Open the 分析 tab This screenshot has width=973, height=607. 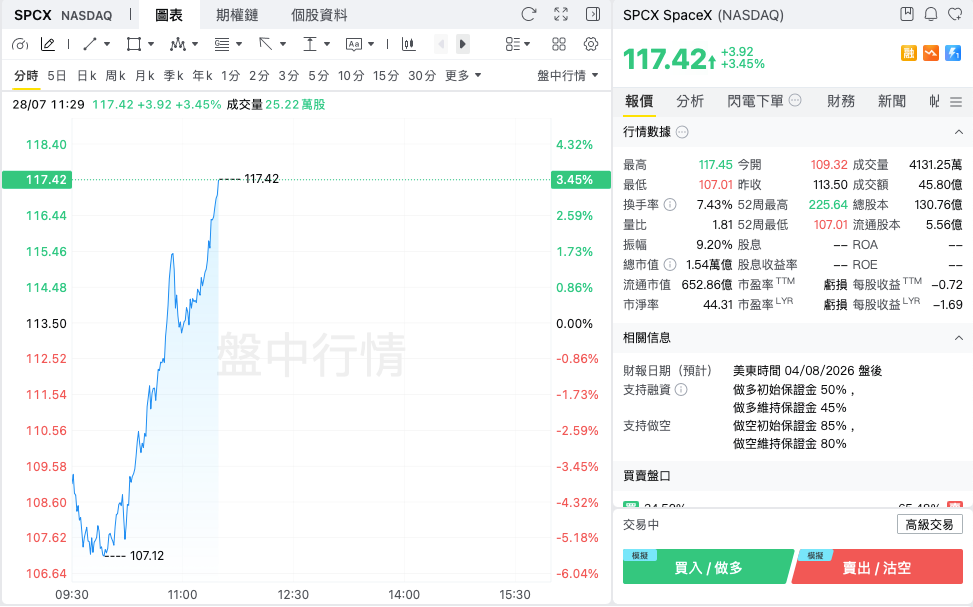689,101
